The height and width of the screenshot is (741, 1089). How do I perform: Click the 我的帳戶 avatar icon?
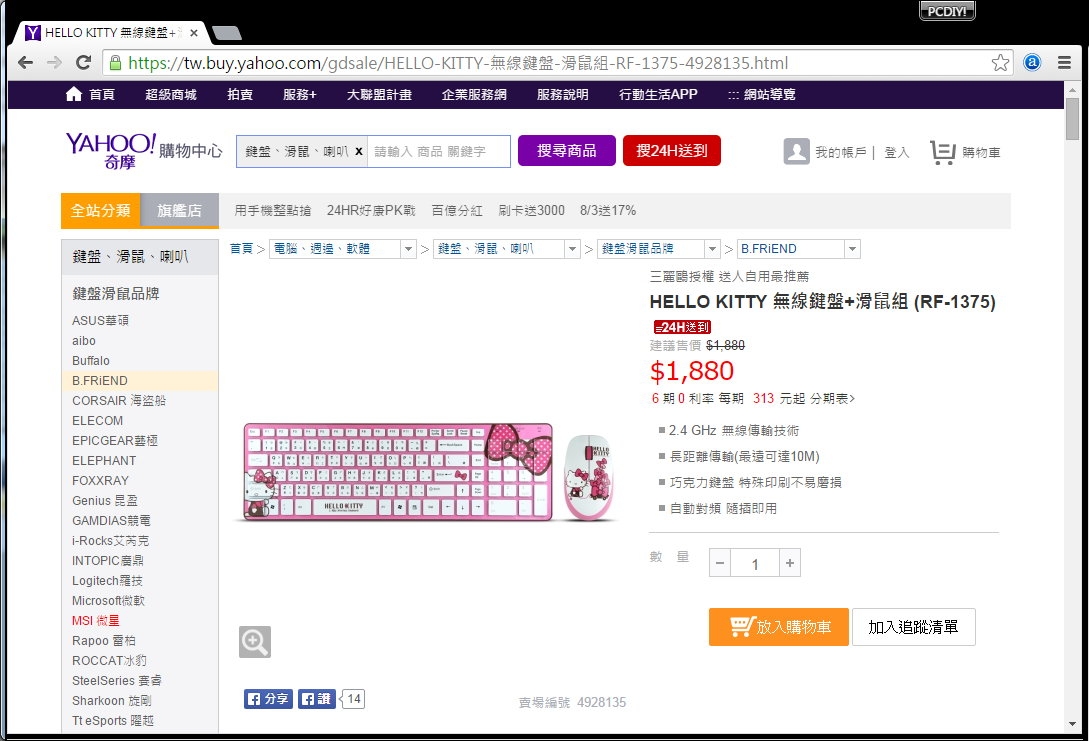pos(797,151)
